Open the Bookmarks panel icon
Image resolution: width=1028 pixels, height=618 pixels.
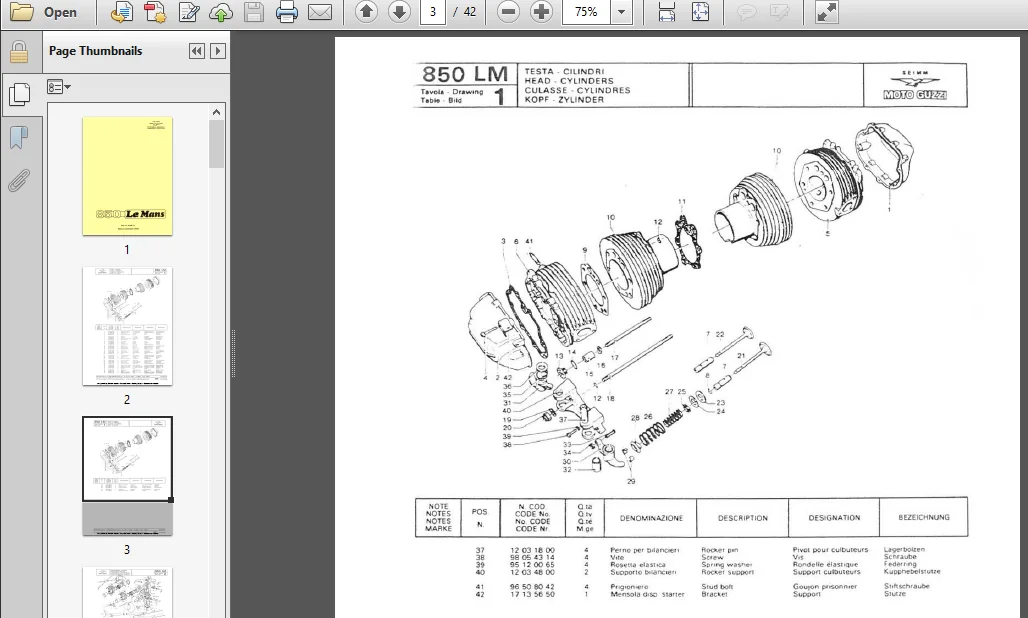click(19, 138)
